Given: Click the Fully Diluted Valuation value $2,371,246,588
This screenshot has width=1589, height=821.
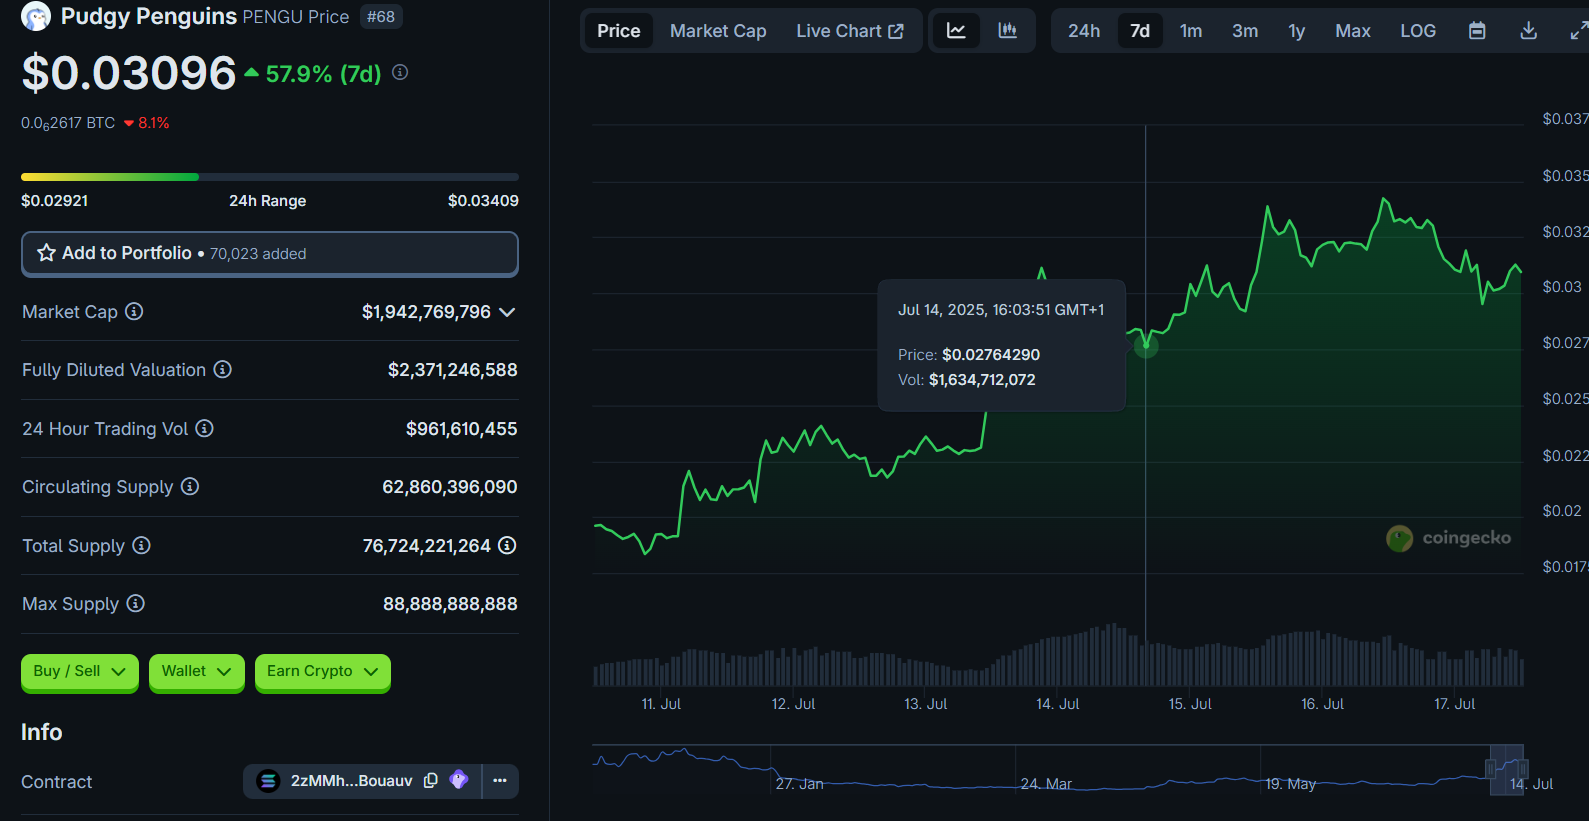Looking at the screenshot, I should (452, 370).
